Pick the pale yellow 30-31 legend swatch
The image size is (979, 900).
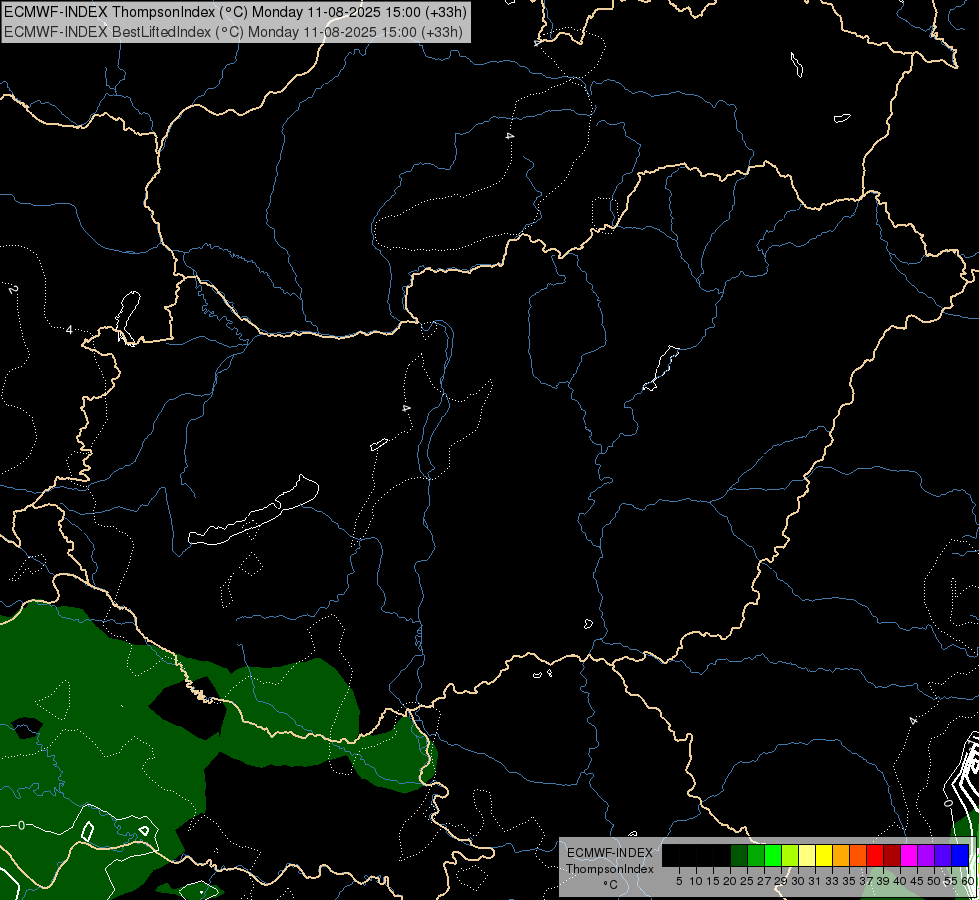[x=807, y=855]
